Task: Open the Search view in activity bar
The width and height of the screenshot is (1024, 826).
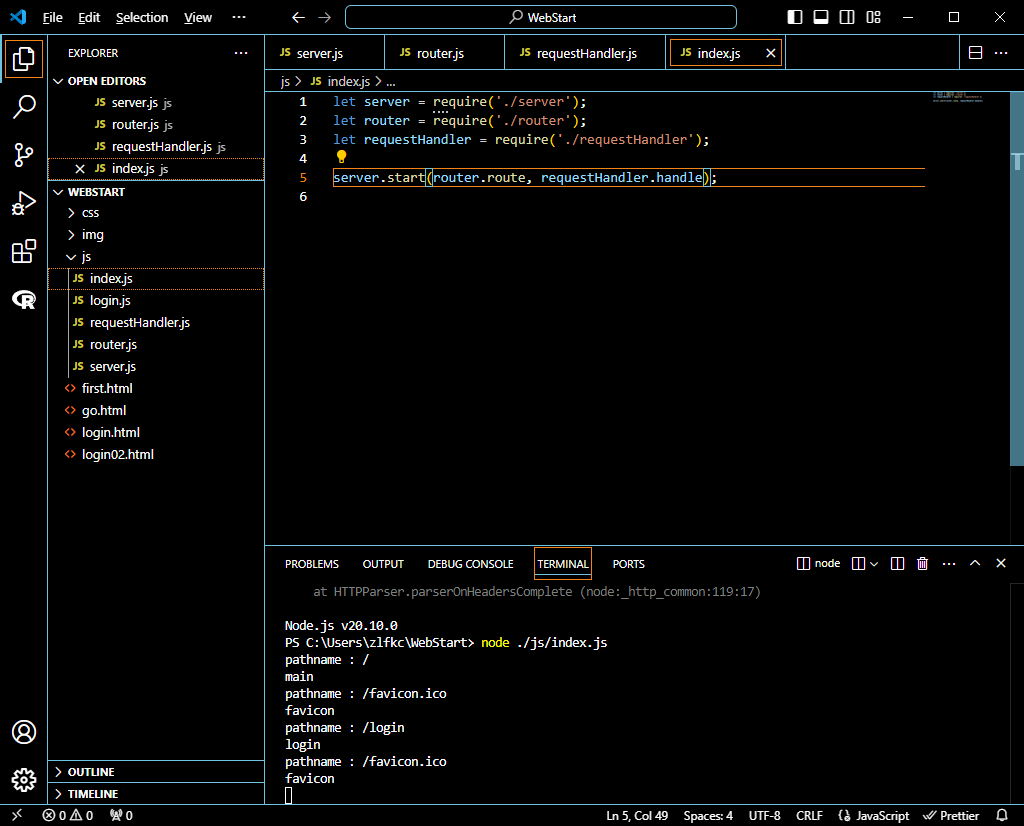Action: (x=24, y=106)
